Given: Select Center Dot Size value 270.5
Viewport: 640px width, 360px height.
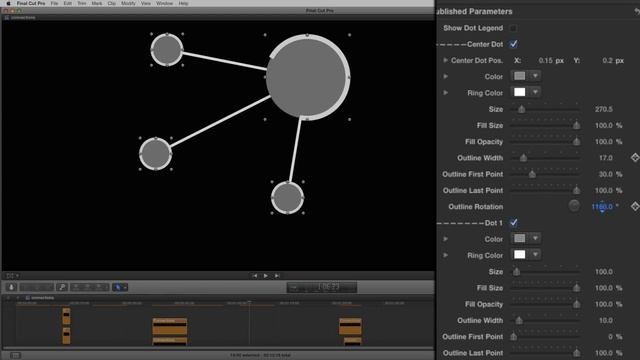Looking at the screenshot, I should 604,109.
